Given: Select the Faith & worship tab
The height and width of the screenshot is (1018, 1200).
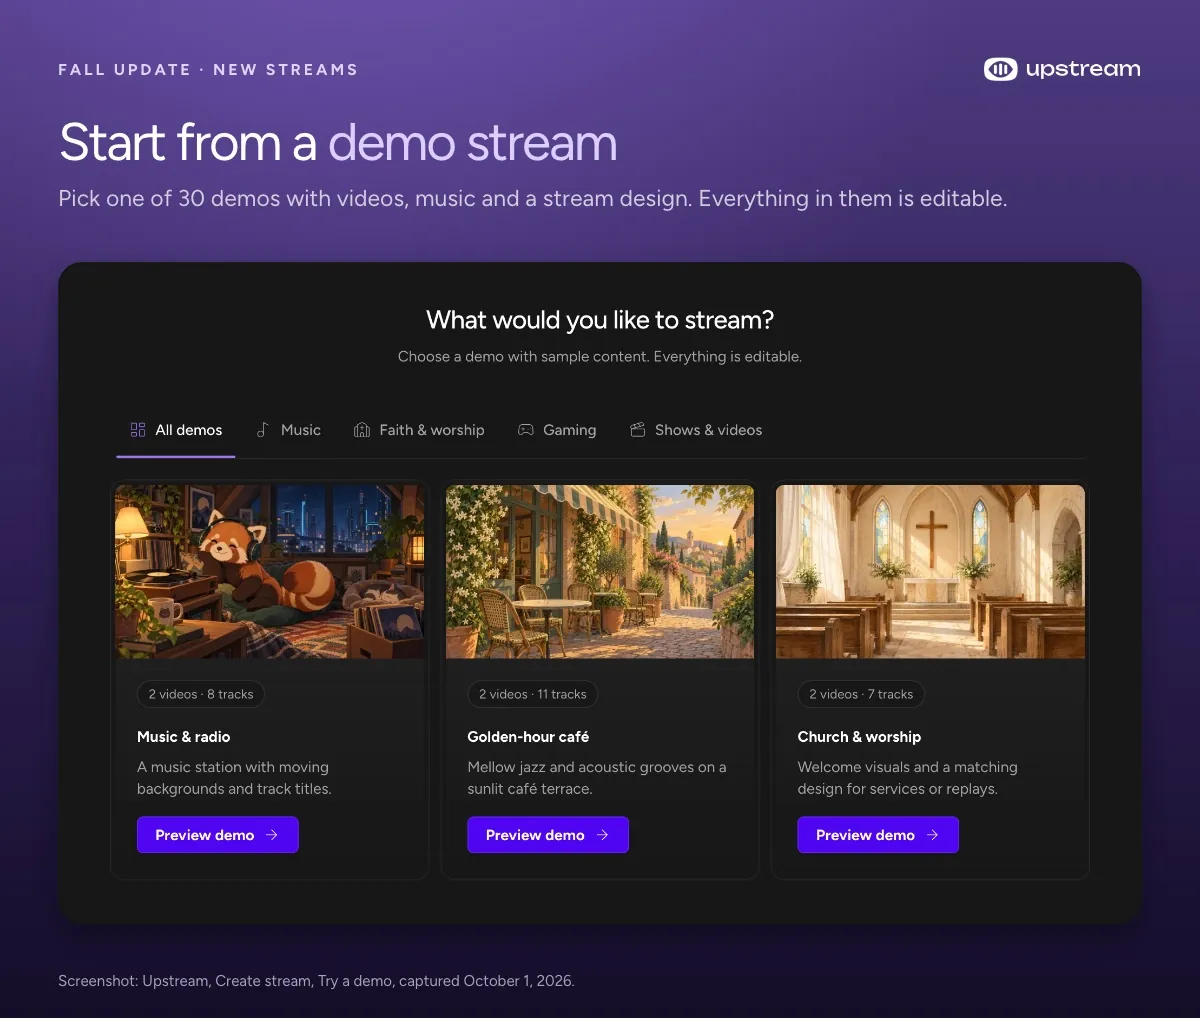Looking at the screenshot, I should pos(419,430).
